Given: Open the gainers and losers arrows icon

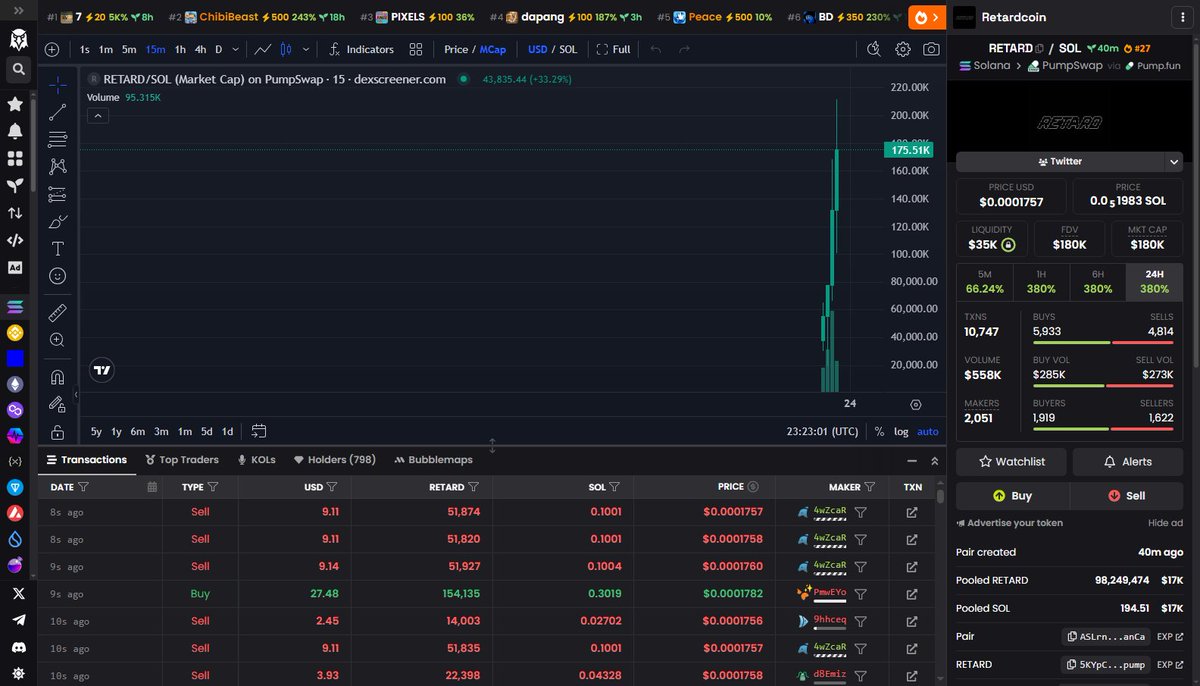Looking at the screenshot, I should [15, 213].
